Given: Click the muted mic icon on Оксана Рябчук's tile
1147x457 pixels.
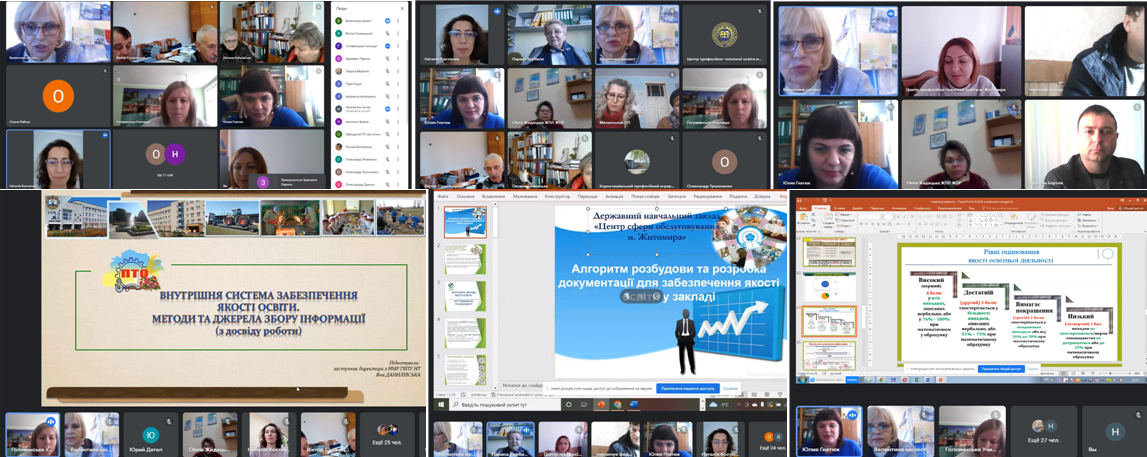Looking at the screenshot, I should (103, 72).
